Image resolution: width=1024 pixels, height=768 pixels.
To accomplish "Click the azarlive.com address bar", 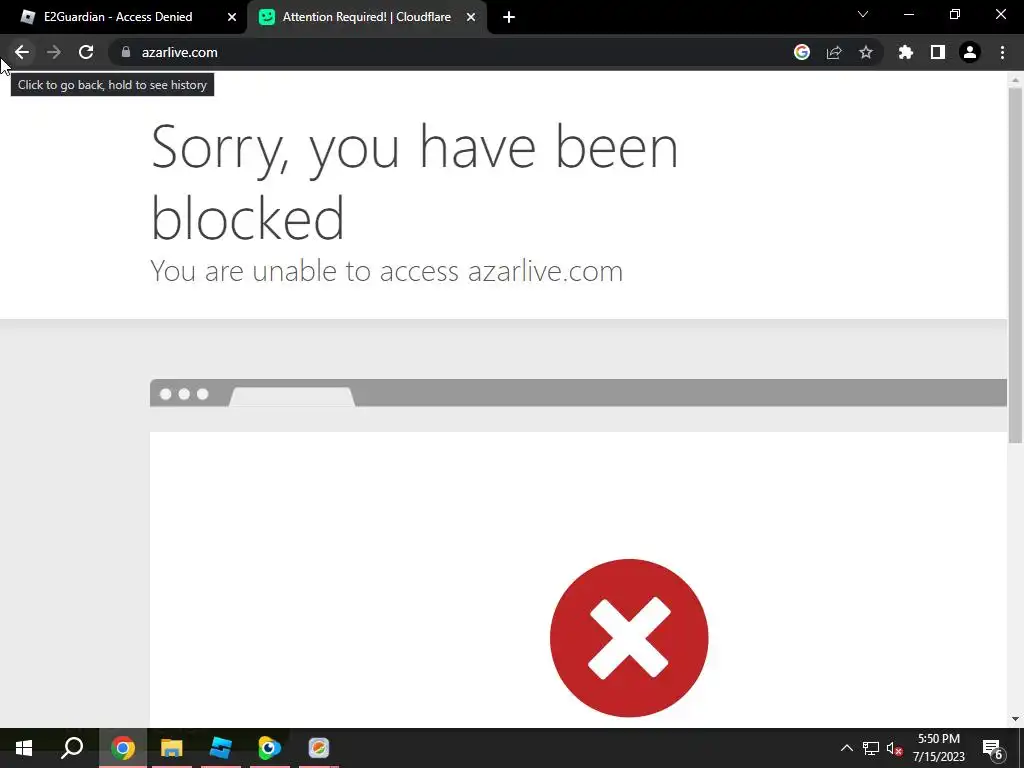I will click(x=451, y=52).
